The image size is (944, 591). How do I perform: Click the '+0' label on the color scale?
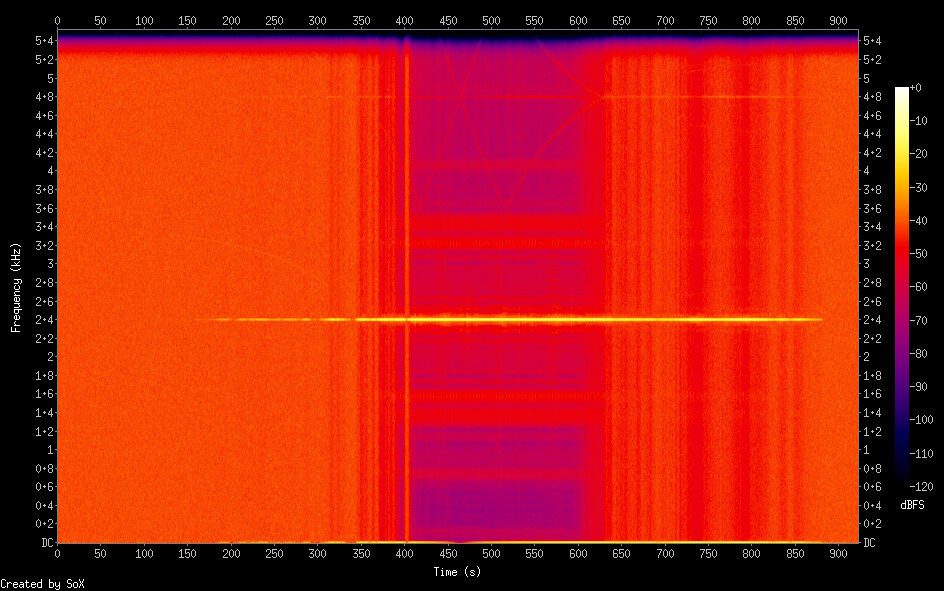[x=916, y=89]
